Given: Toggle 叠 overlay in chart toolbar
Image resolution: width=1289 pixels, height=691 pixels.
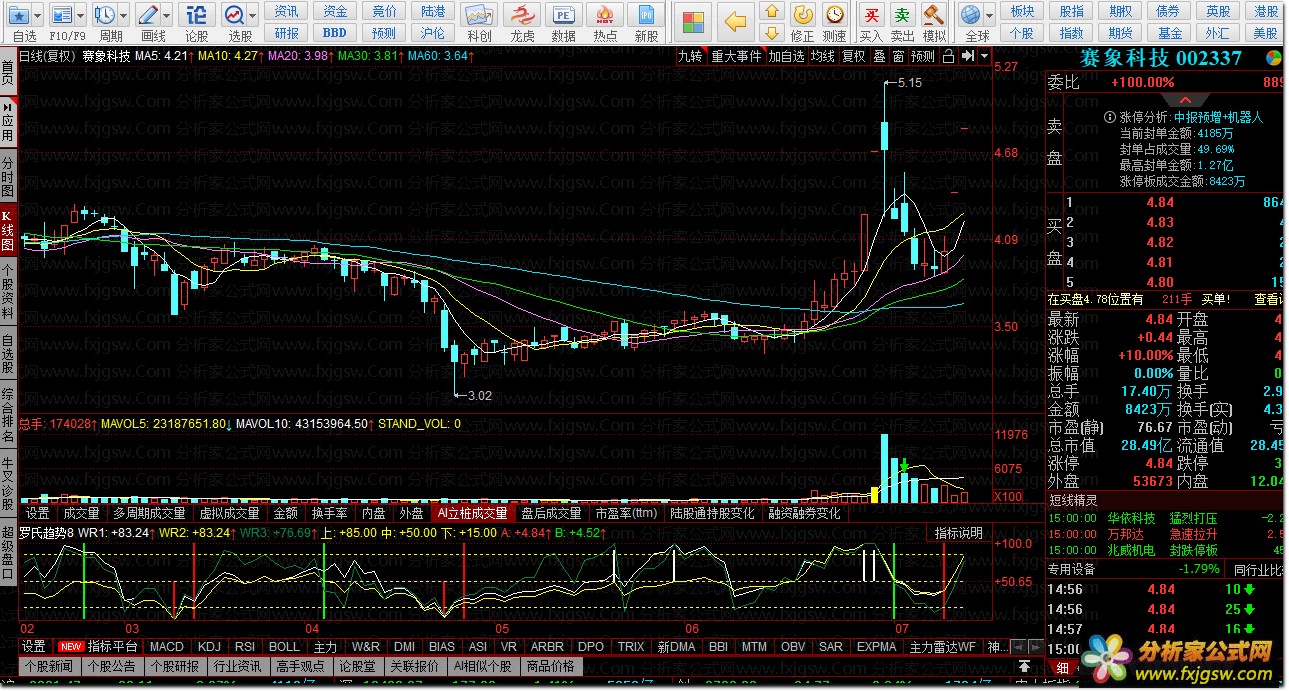Looking at the screenshot, I should [879, 57].
